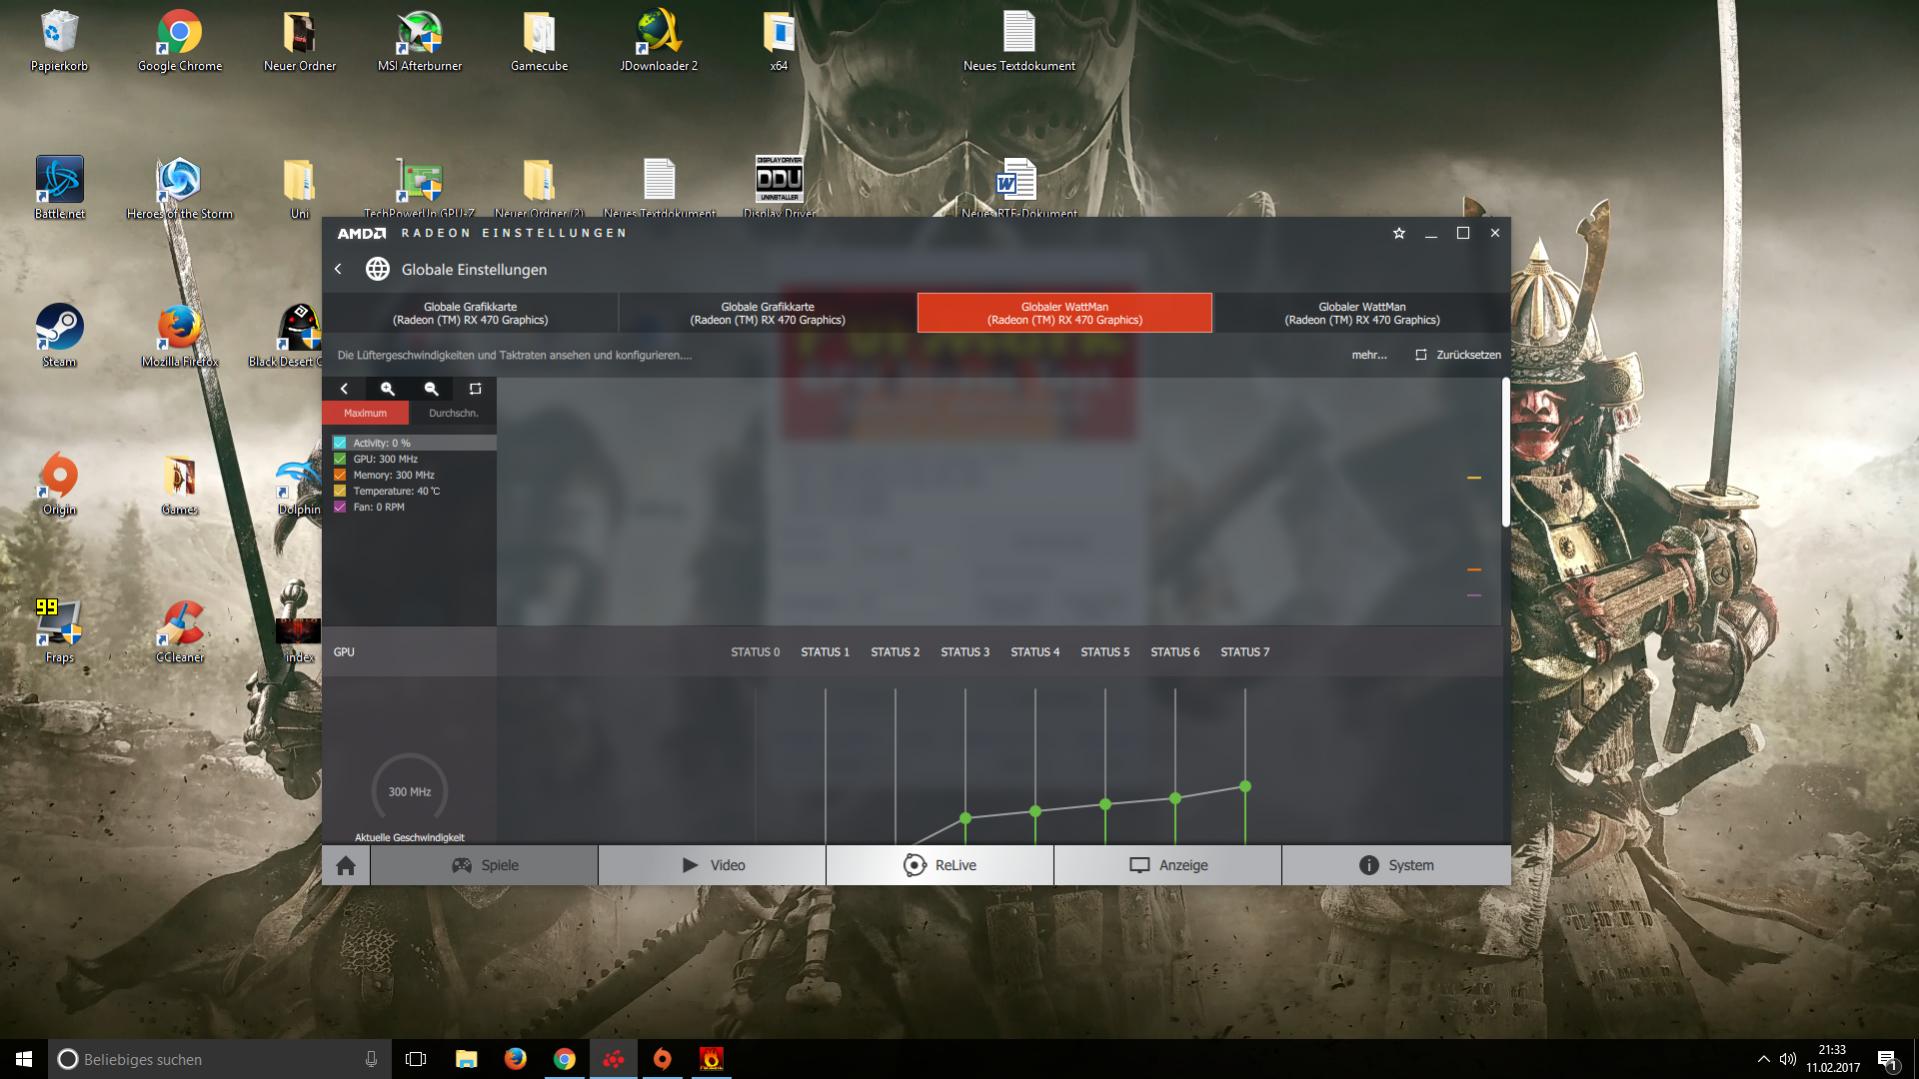The image size is (1919, 1079).
Task: Click the STATUS 2 header
Action: coord(895,652)
